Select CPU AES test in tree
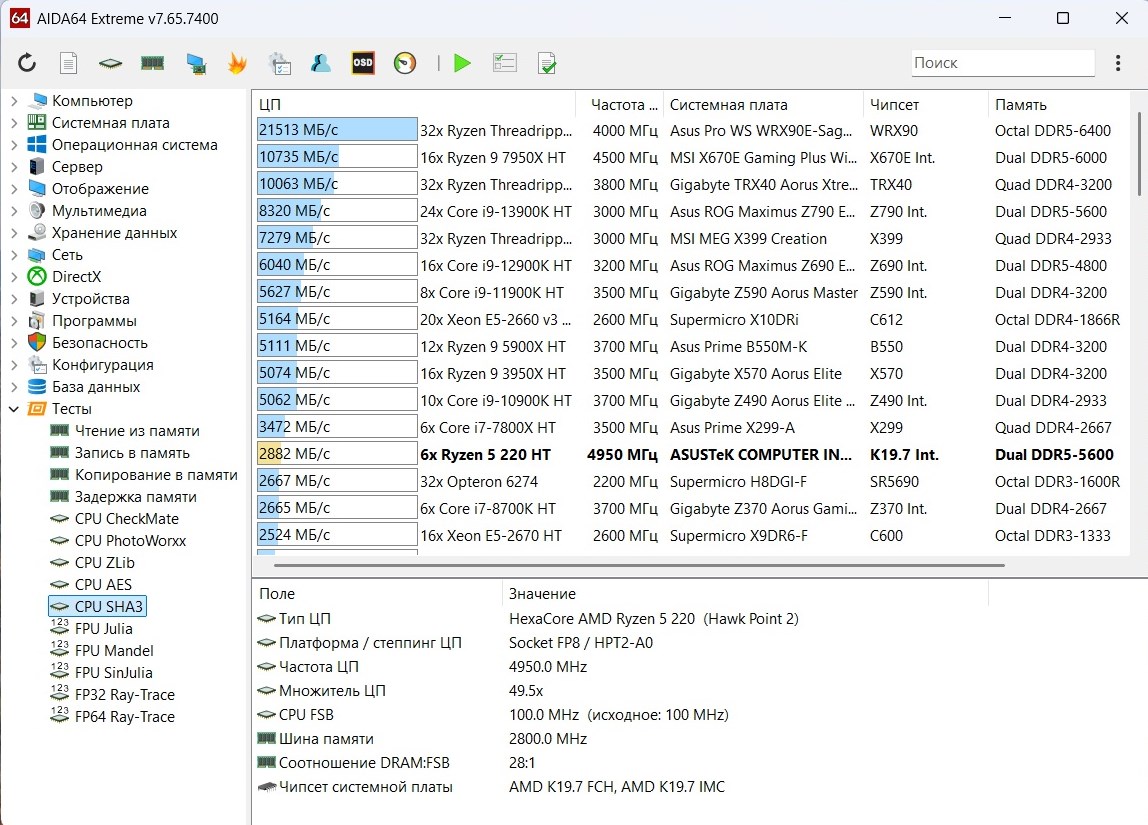1148x825 pixels. [x=103, y=585]
